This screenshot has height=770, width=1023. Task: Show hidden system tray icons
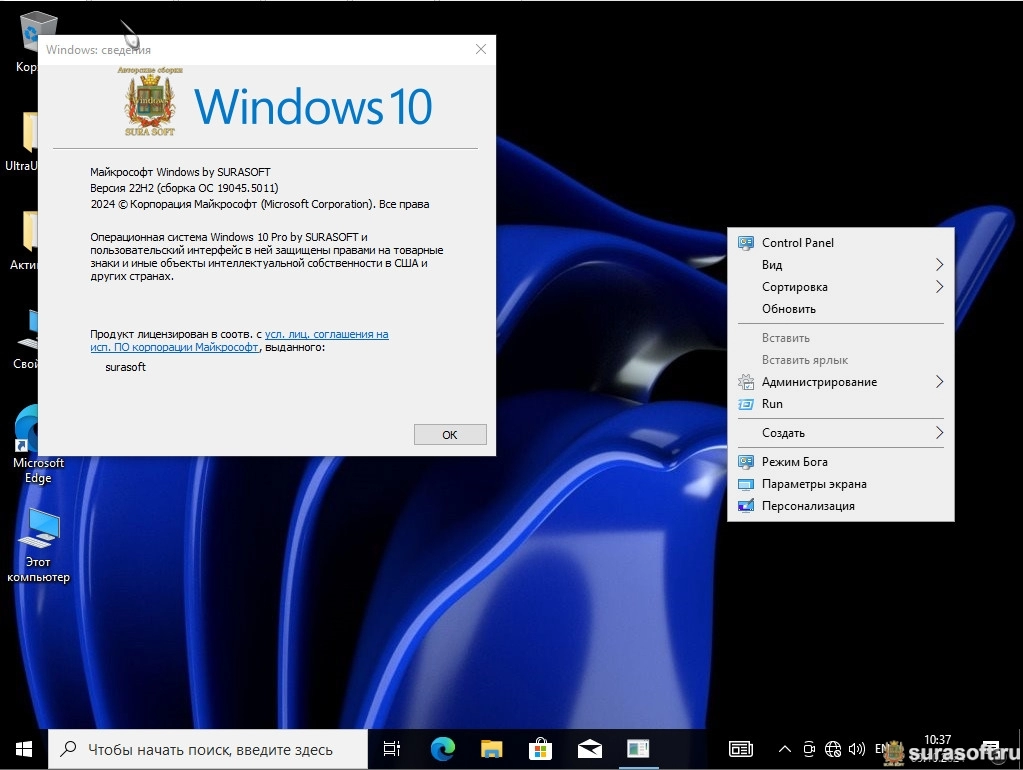[784, 749]
